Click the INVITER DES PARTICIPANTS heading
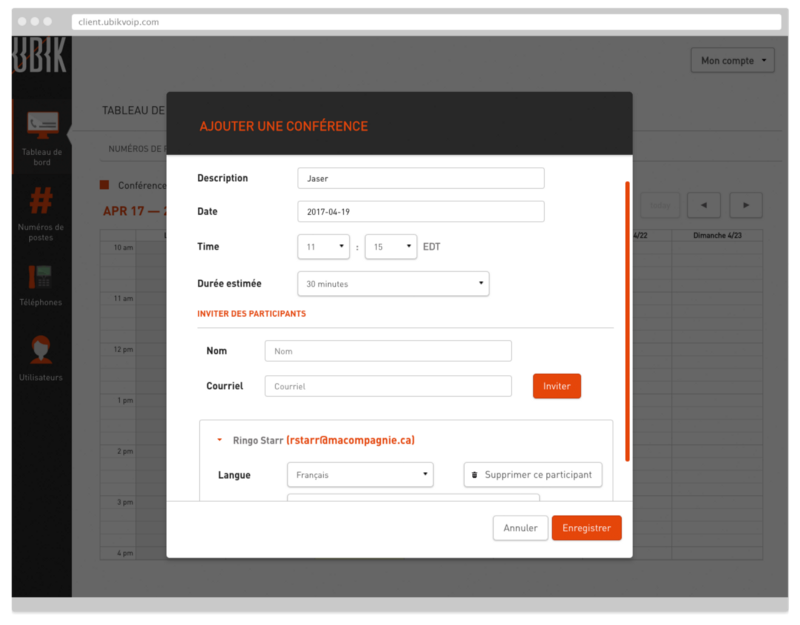This screenshot has height=625, width=800. tap(252, 314)
